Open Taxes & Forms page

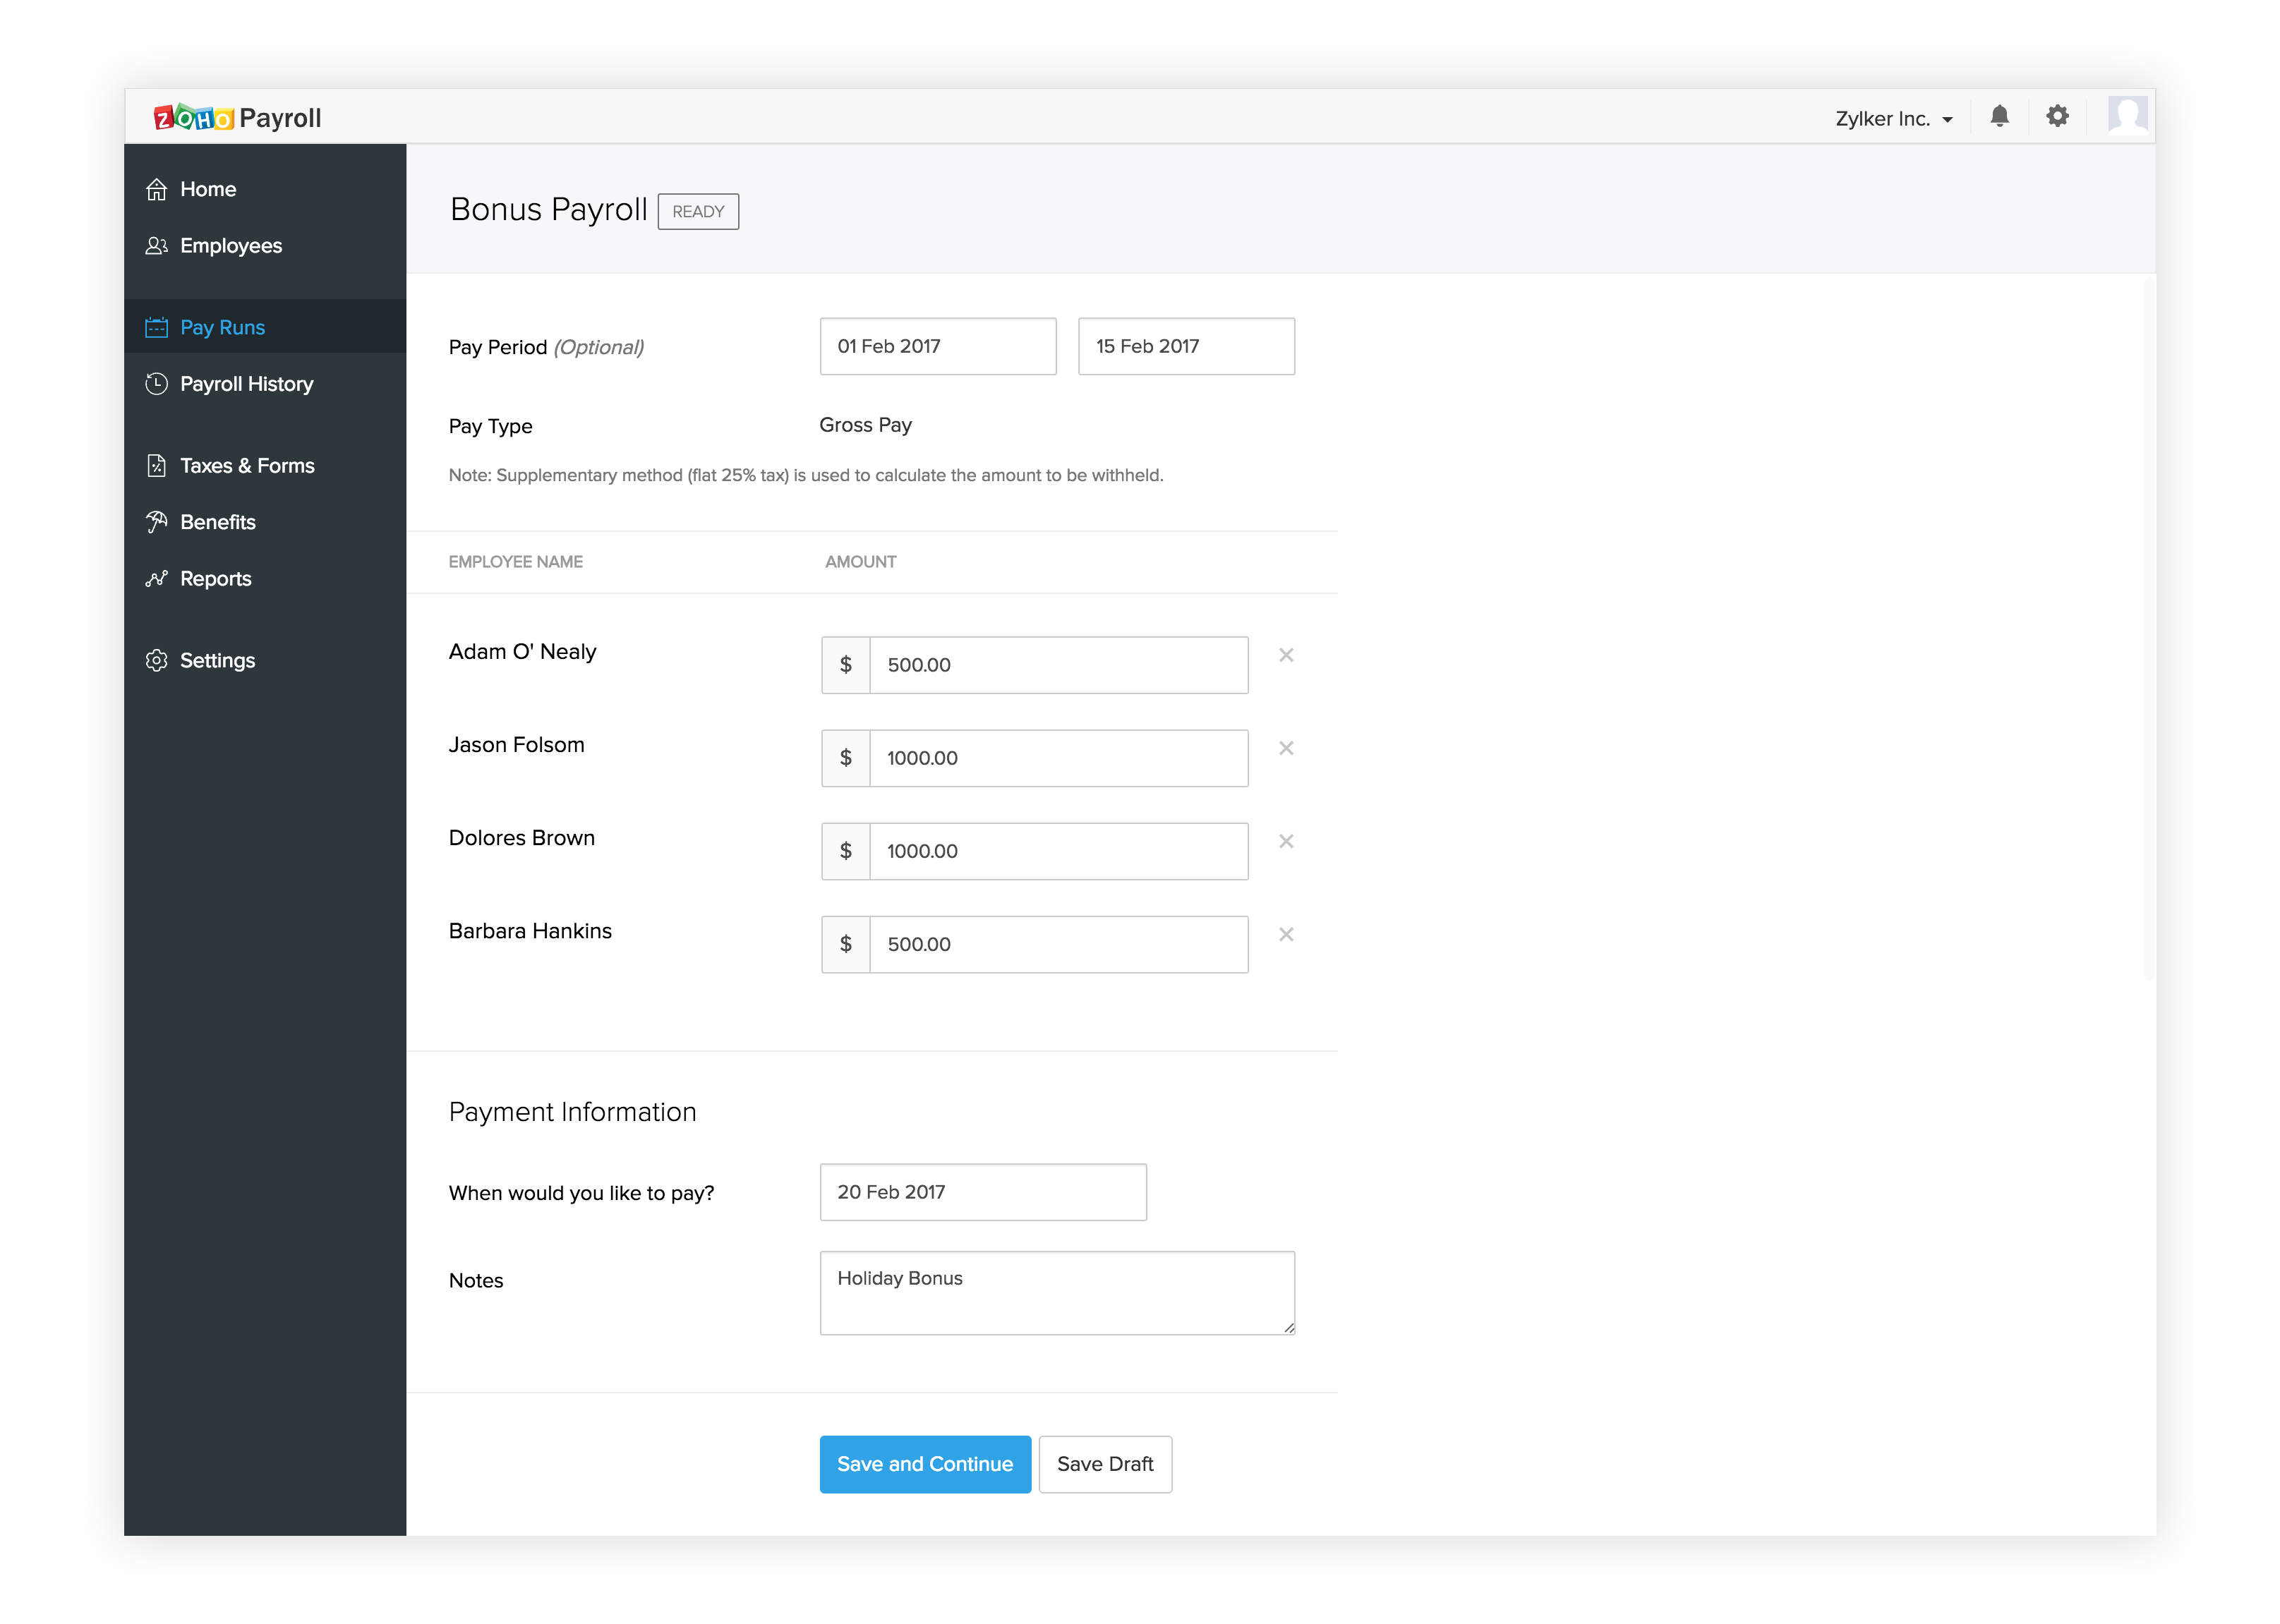[x=246, y=466]
